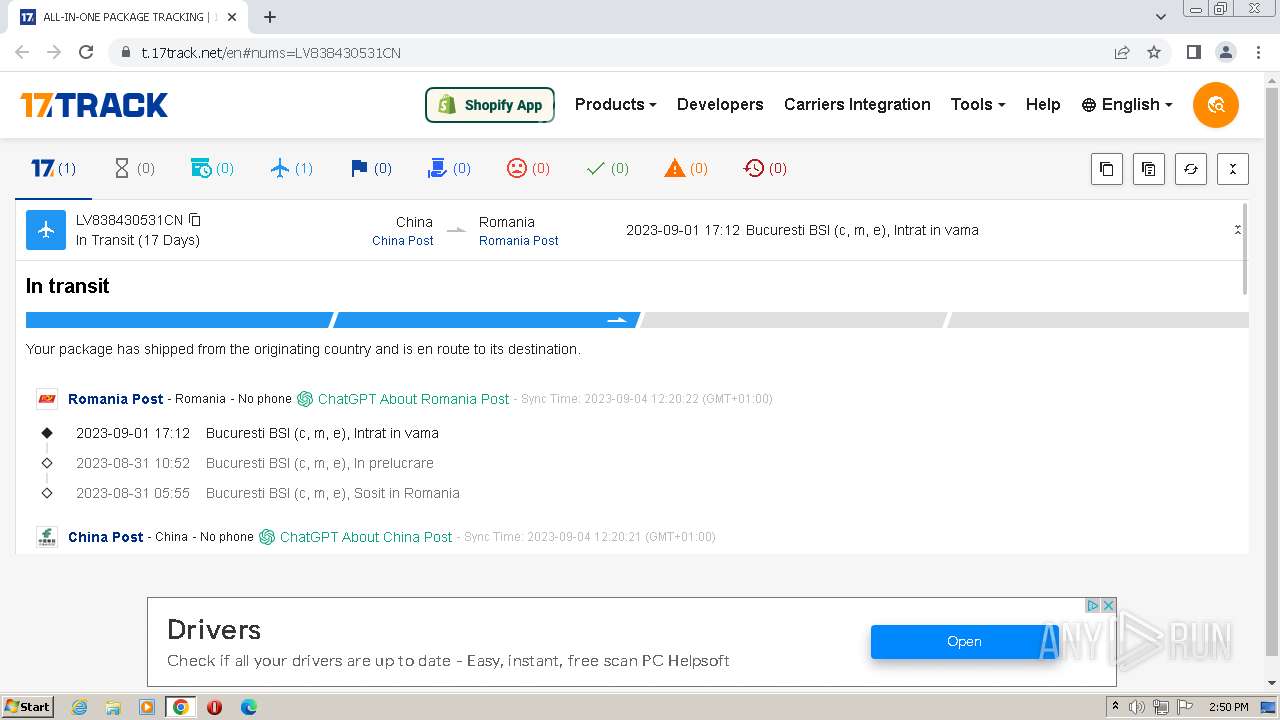
Task: Toggle the browser side panel
Action: click(x=1193, y=52)
